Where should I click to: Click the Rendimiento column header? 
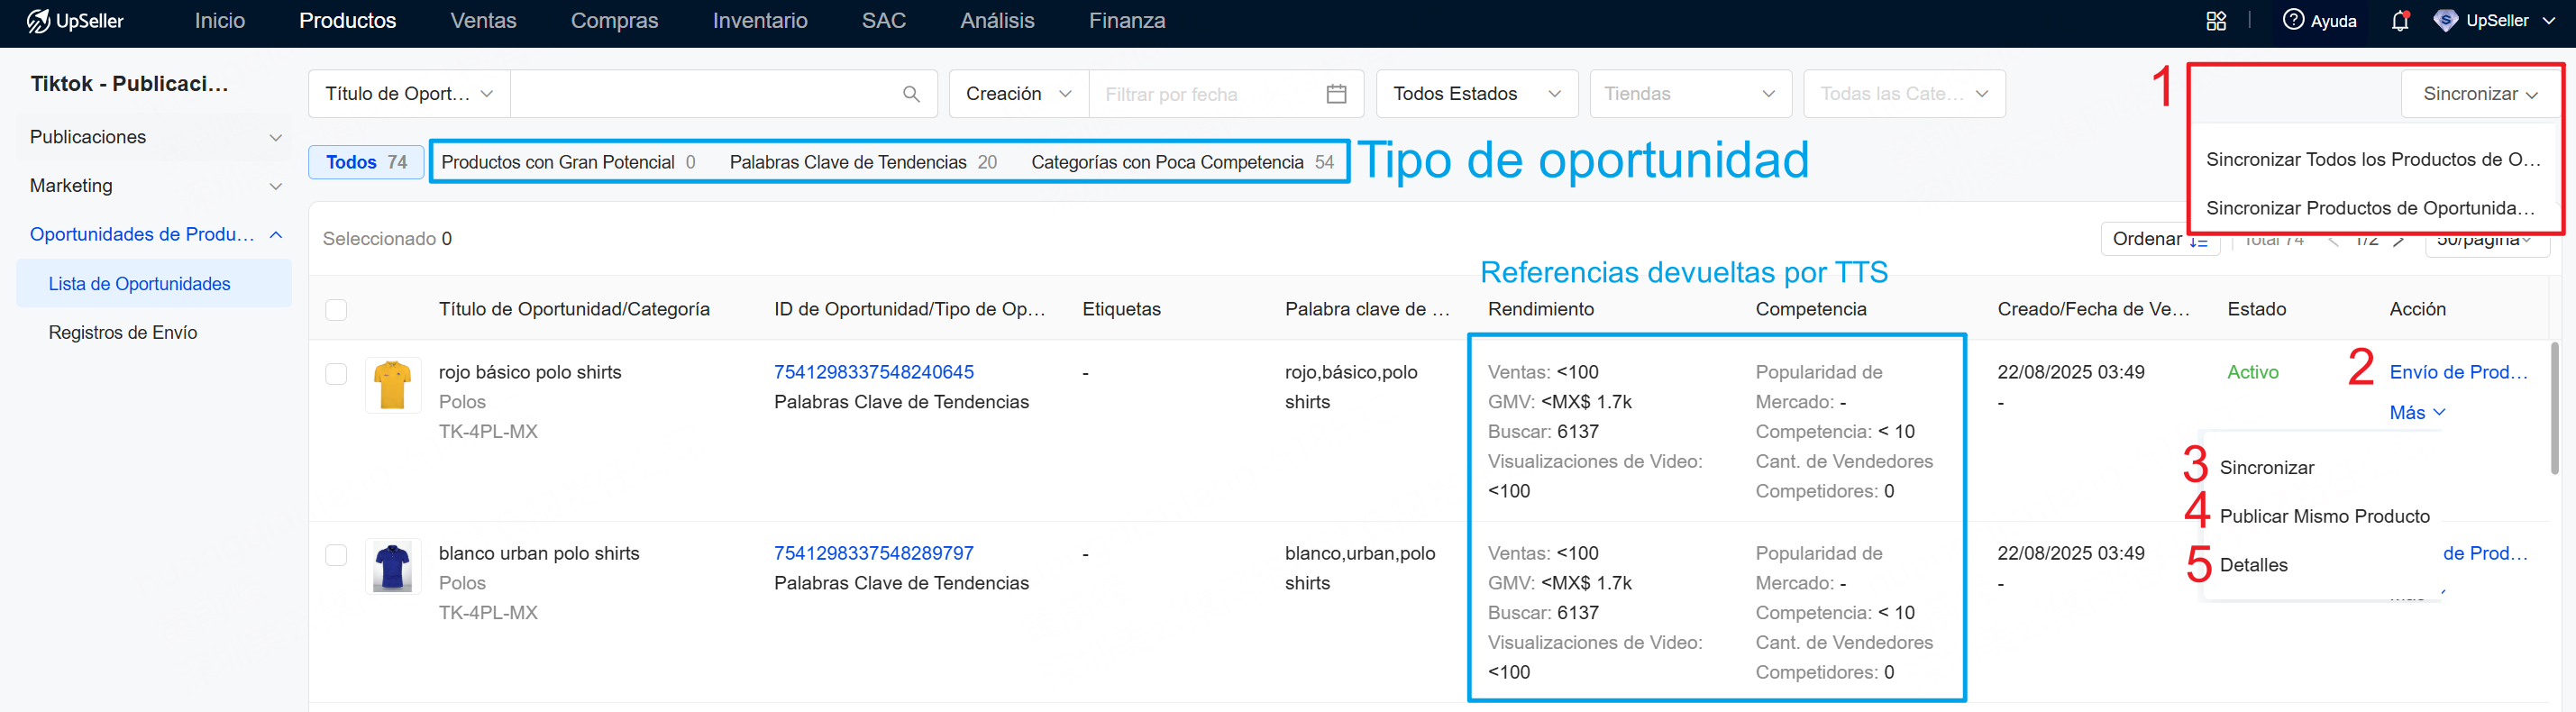tap(1540, 310)
